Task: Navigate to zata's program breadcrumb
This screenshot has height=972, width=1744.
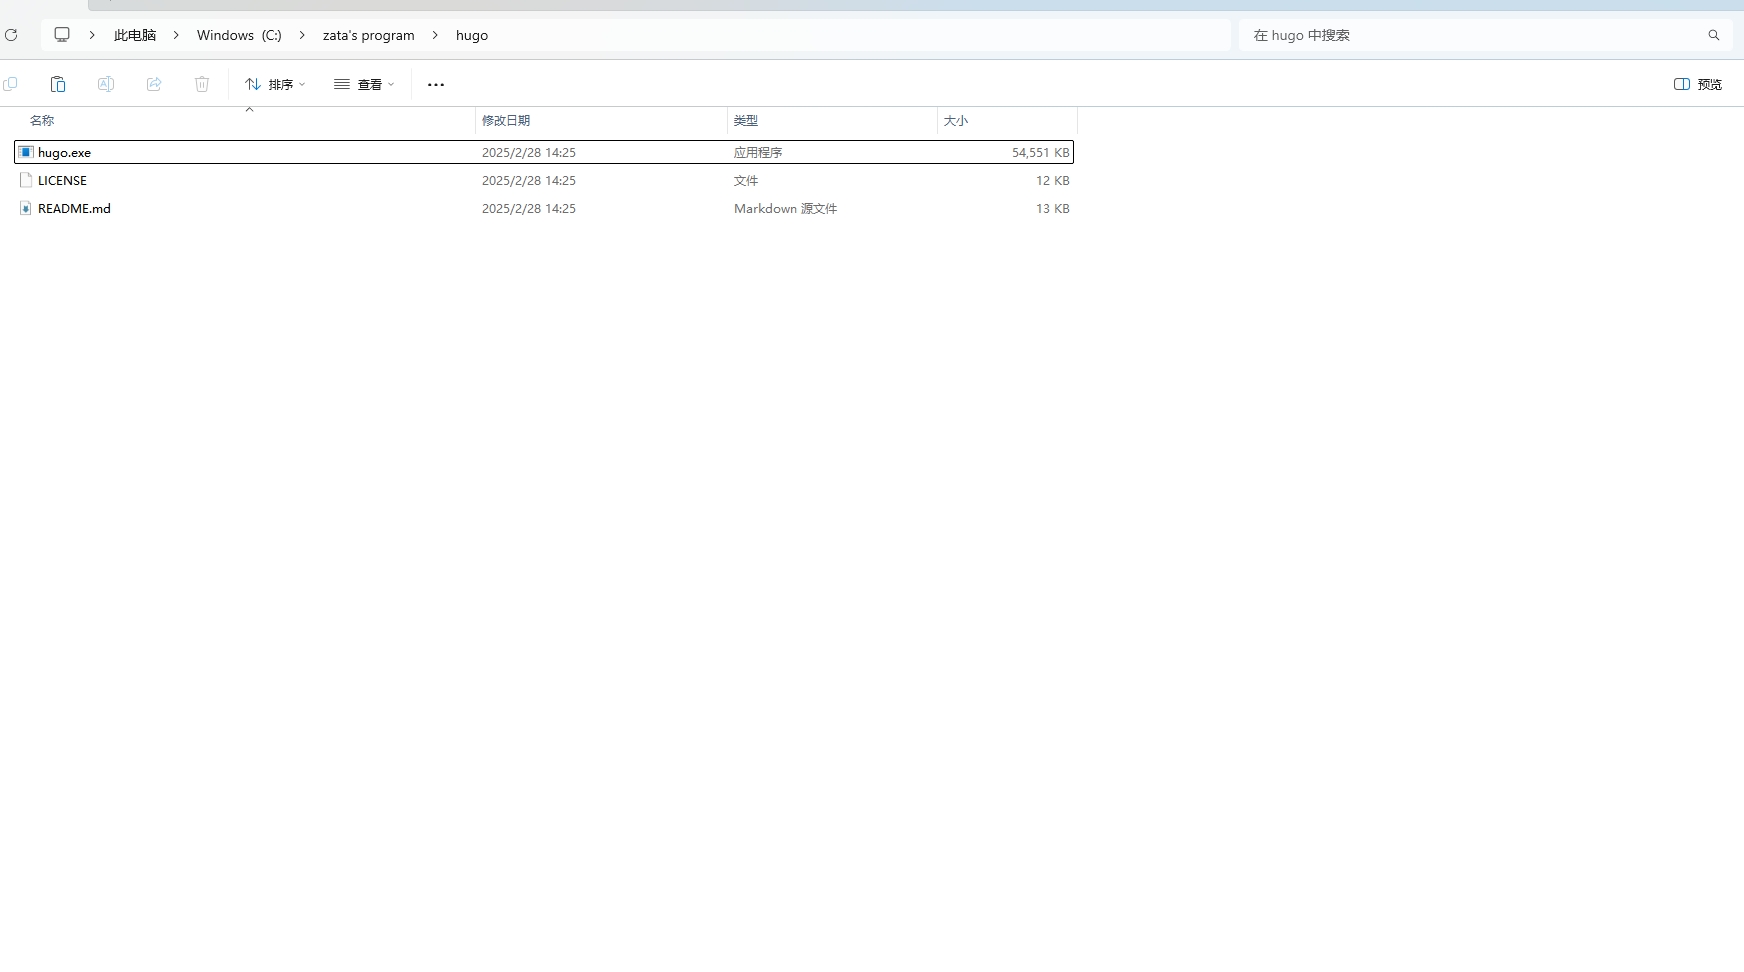Action: point(368,35)
